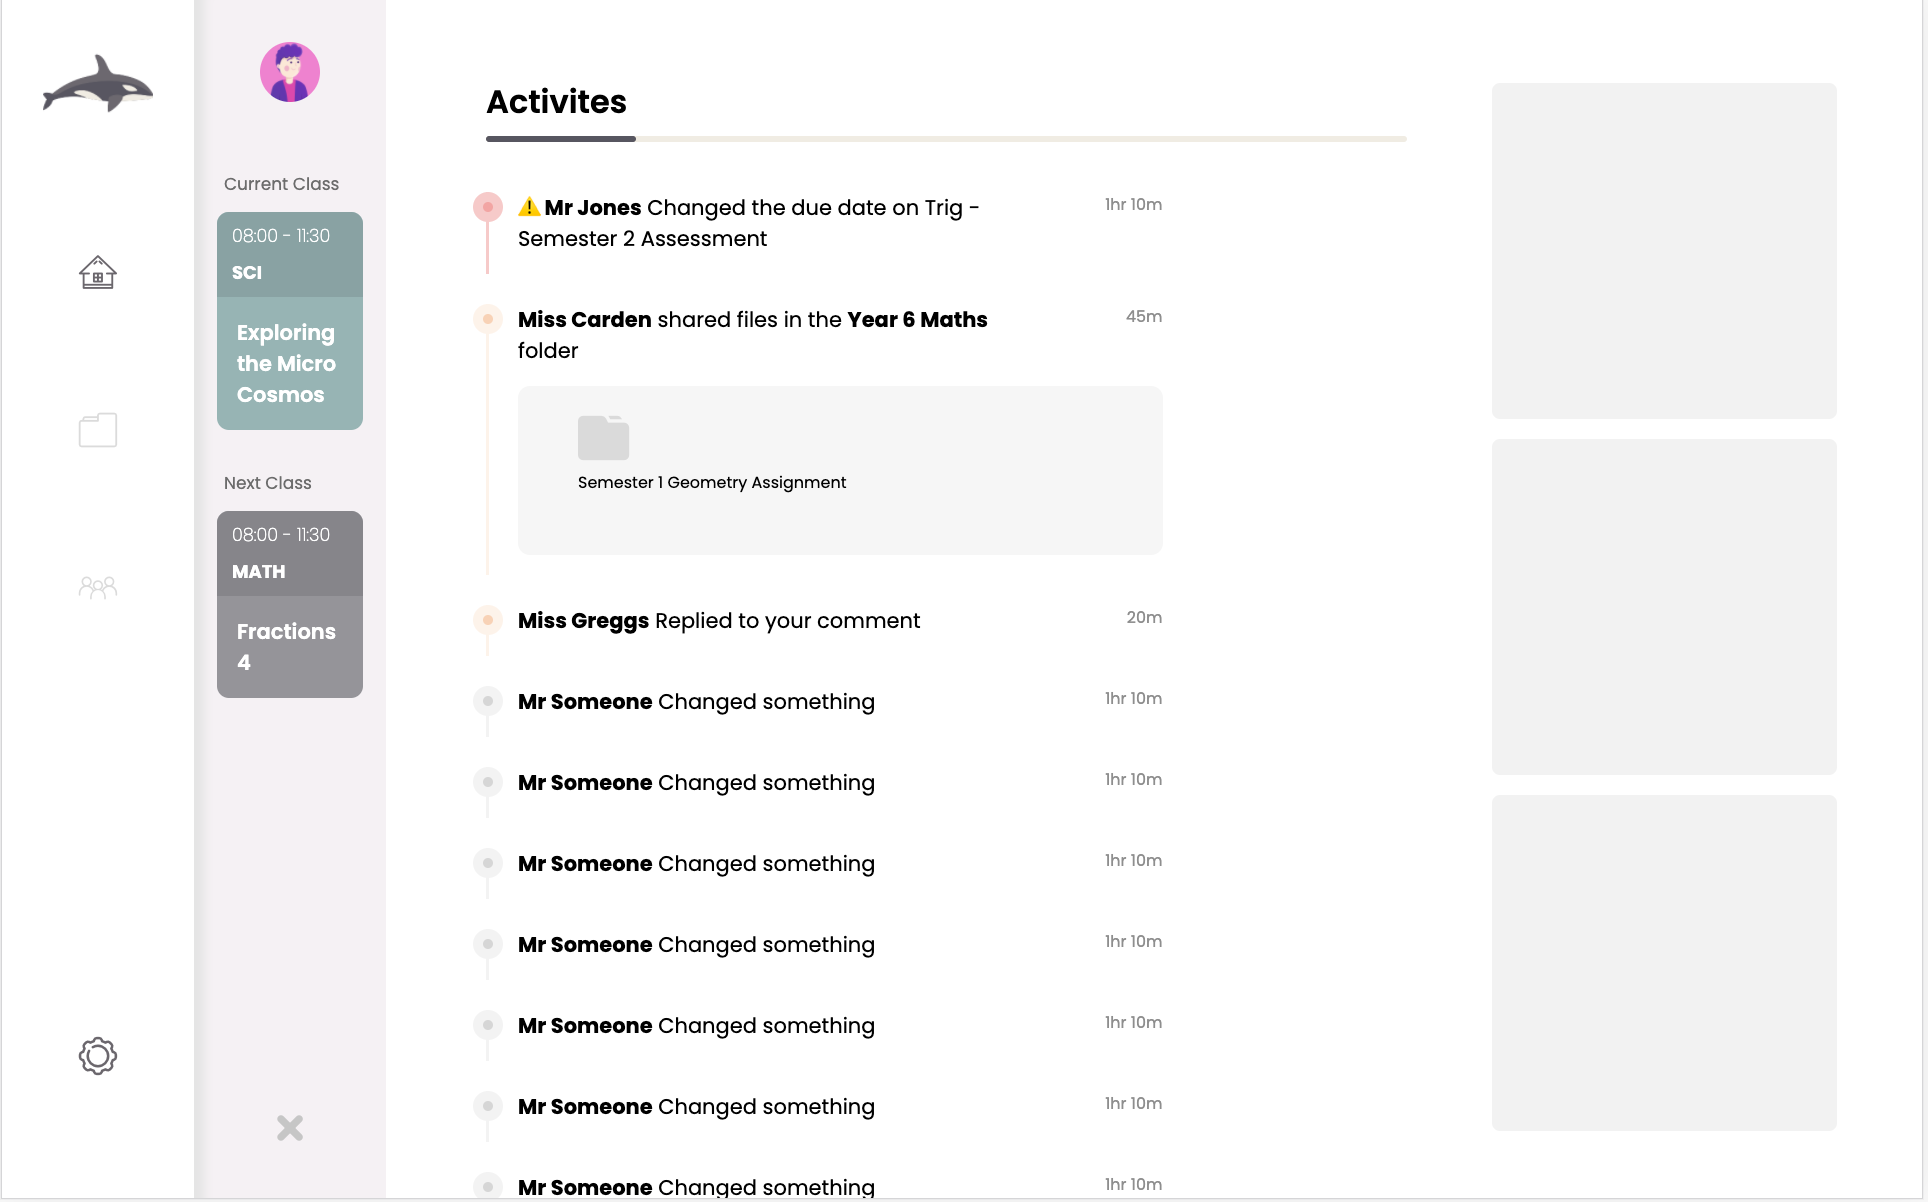Image resolution: width=1928 pixels, height=1202 pixels.
Task: Click the red timeline marker for Mr Jones
Action: (x=488, y=207)
